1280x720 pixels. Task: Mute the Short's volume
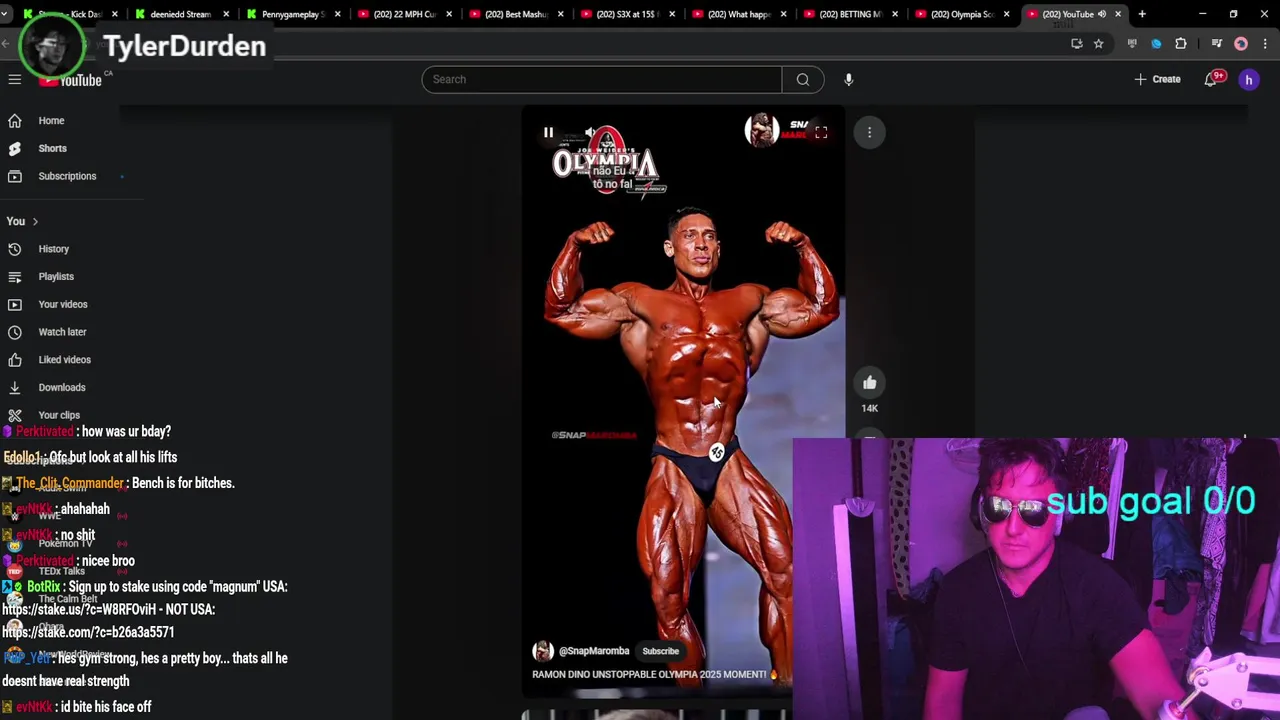click(x=590, y=132)
